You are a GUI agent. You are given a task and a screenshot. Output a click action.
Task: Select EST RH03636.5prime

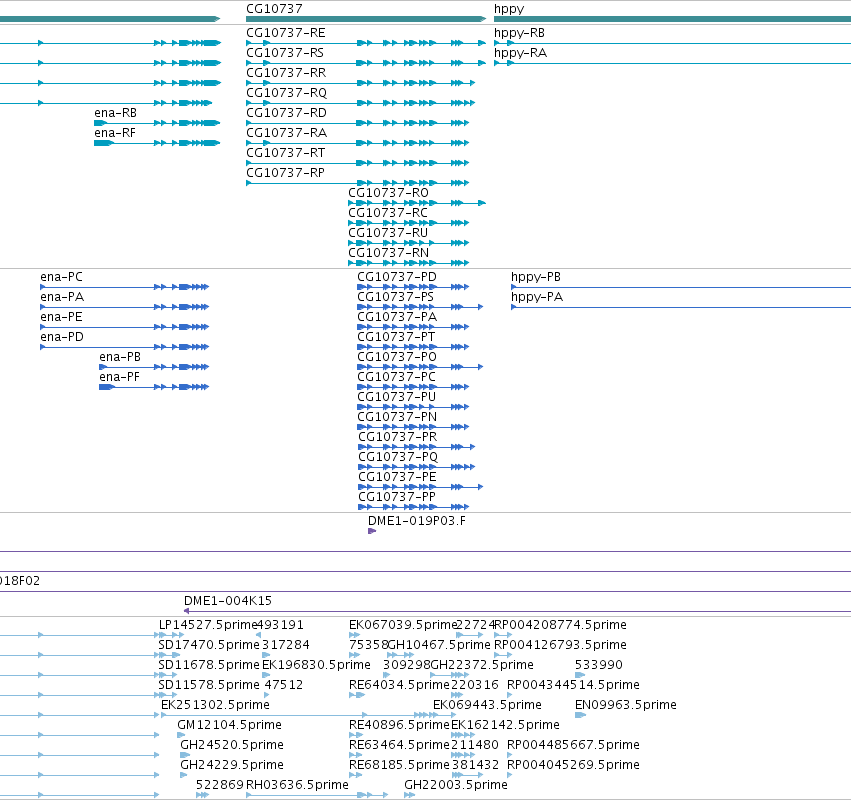pos(297,785)
